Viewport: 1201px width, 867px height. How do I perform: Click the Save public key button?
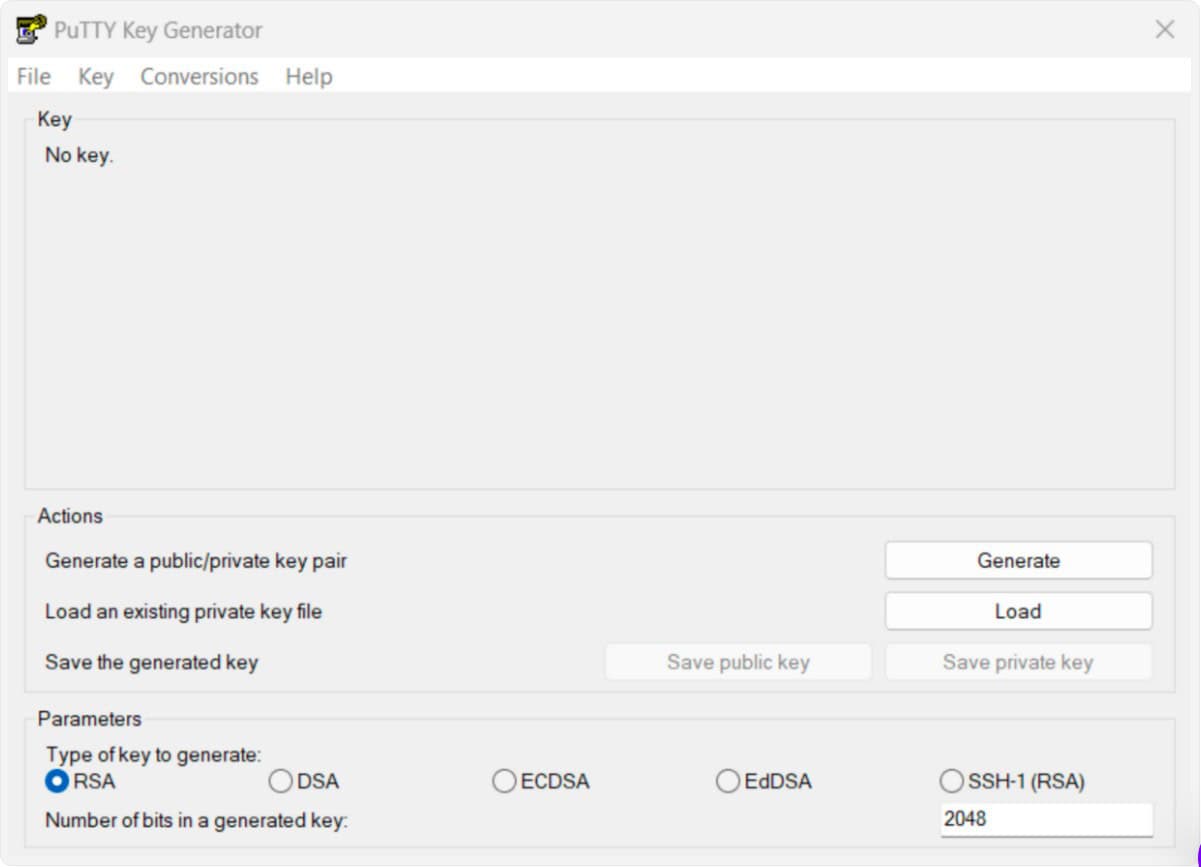[x=738, y=663]
